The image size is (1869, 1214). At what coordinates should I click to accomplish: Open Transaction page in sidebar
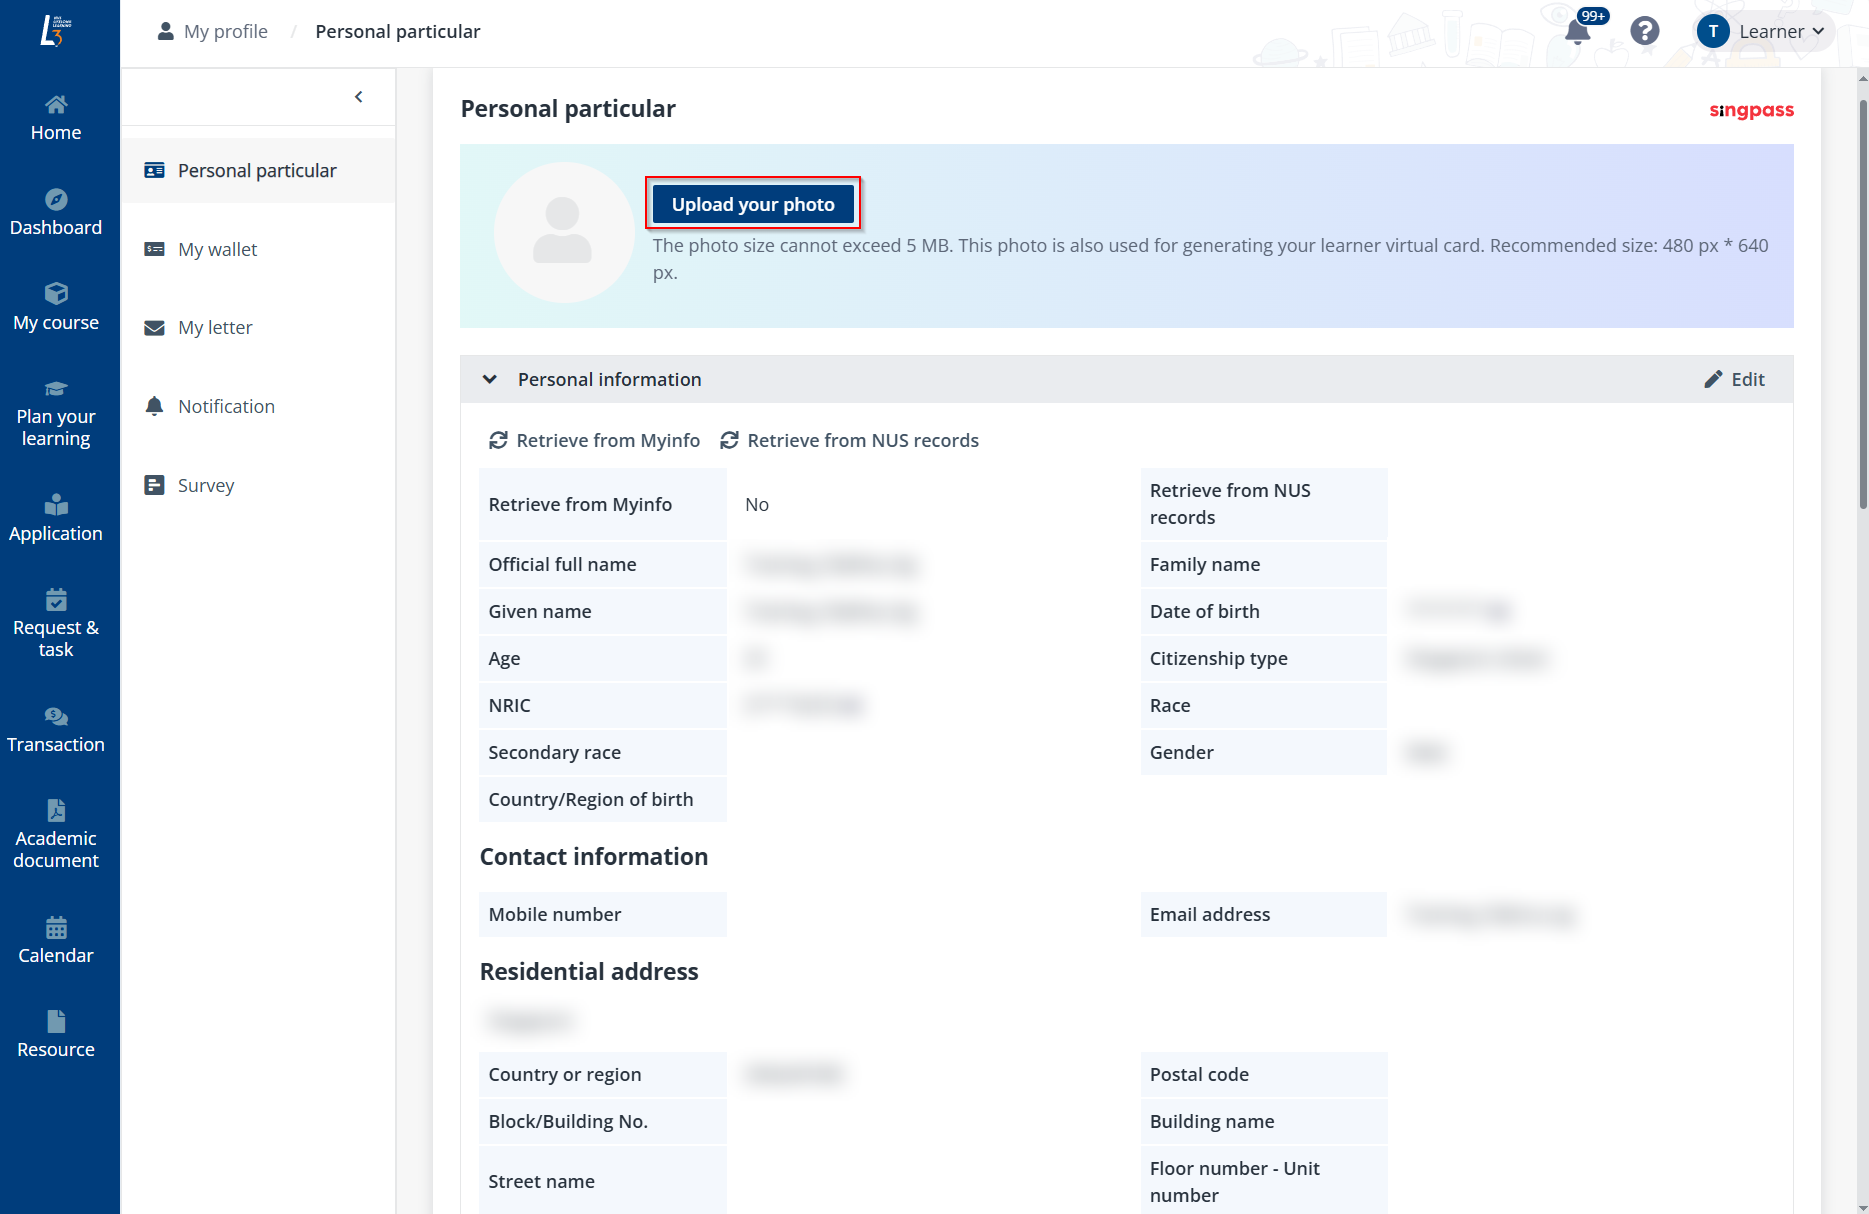(x=56, y=730)
